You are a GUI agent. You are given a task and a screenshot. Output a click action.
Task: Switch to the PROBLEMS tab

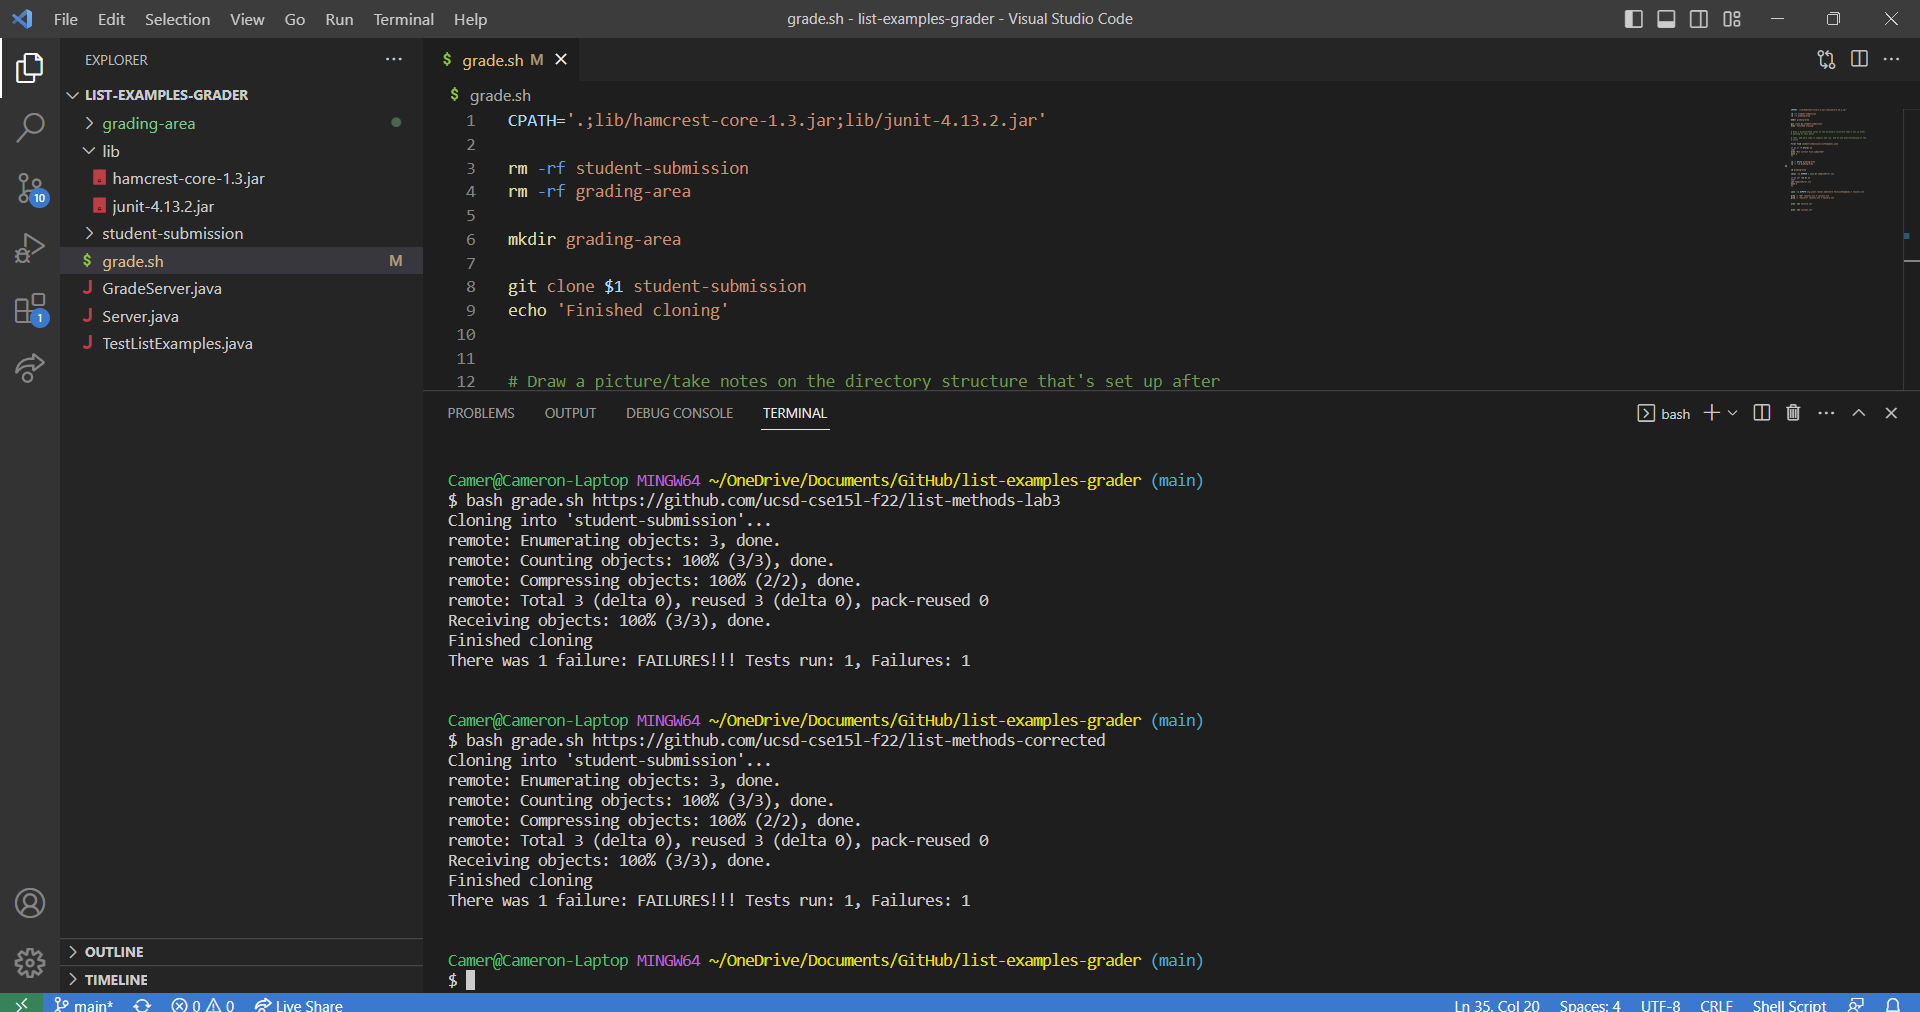click(x=481, y=412)
